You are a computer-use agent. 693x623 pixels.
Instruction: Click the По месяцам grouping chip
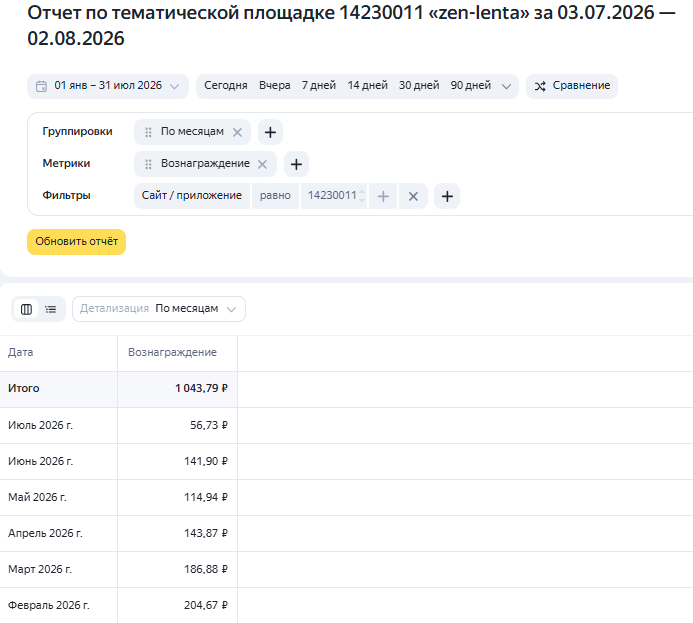(192, 132)
